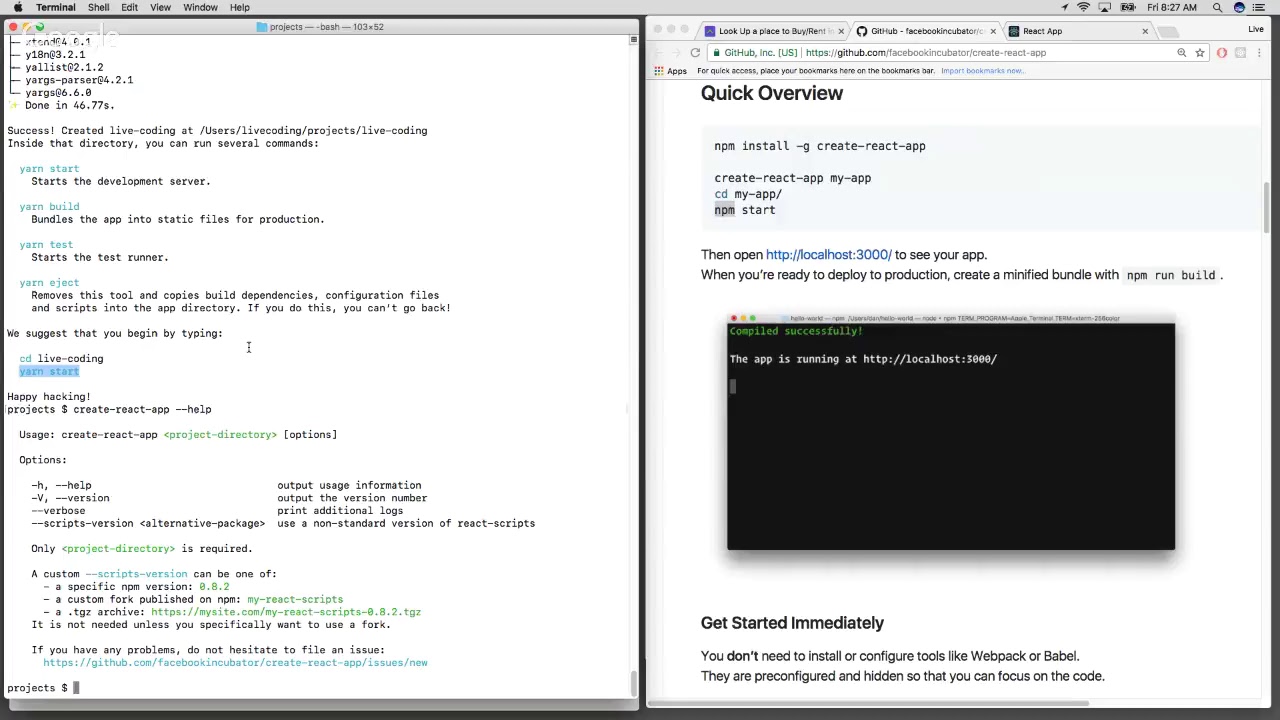Click the 'npm start' code line
Image resolution: width=1280 pixels, height=720 pixels.
tap(745, 210)
